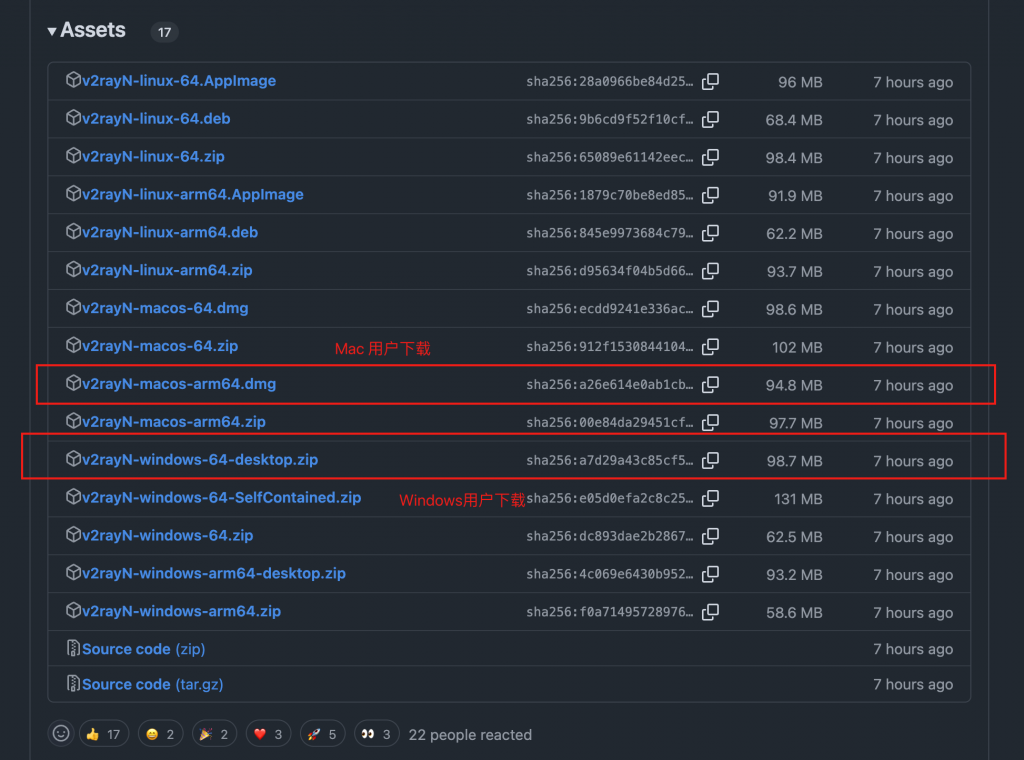Copy SHA256 hash for v2rayN-linux-64.AppImage
The height and width of the screenshot is (760, 1024).
click(x=710, y=81)
